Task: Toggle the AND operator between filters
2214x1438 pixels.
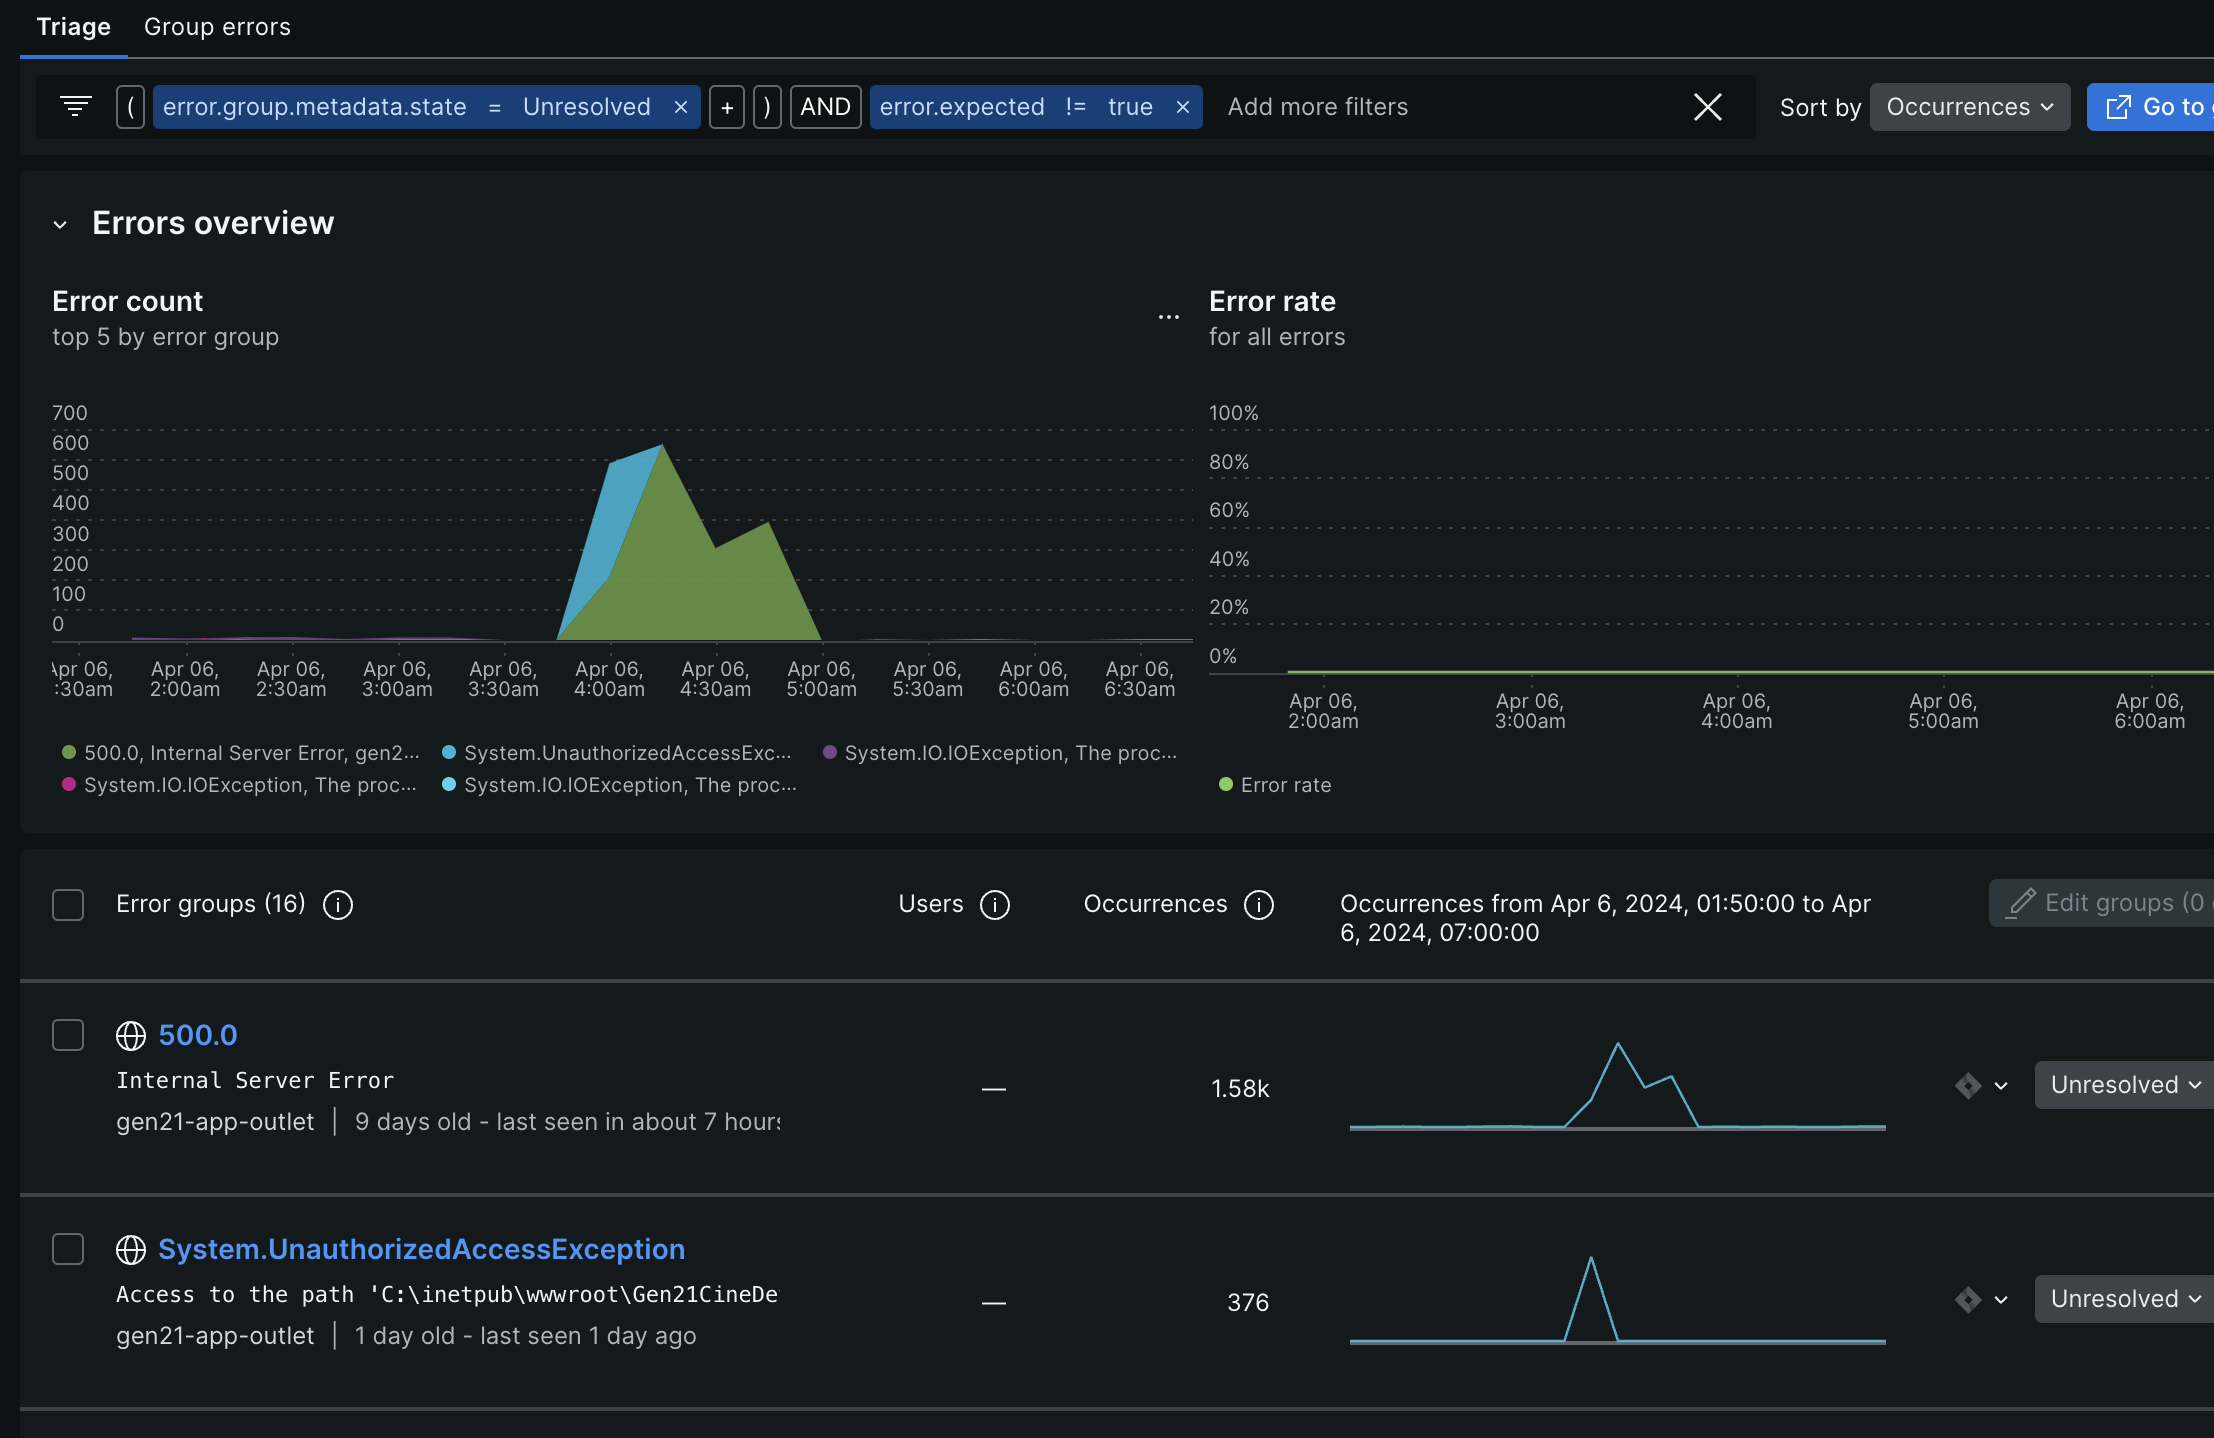Action: point(825,107)
